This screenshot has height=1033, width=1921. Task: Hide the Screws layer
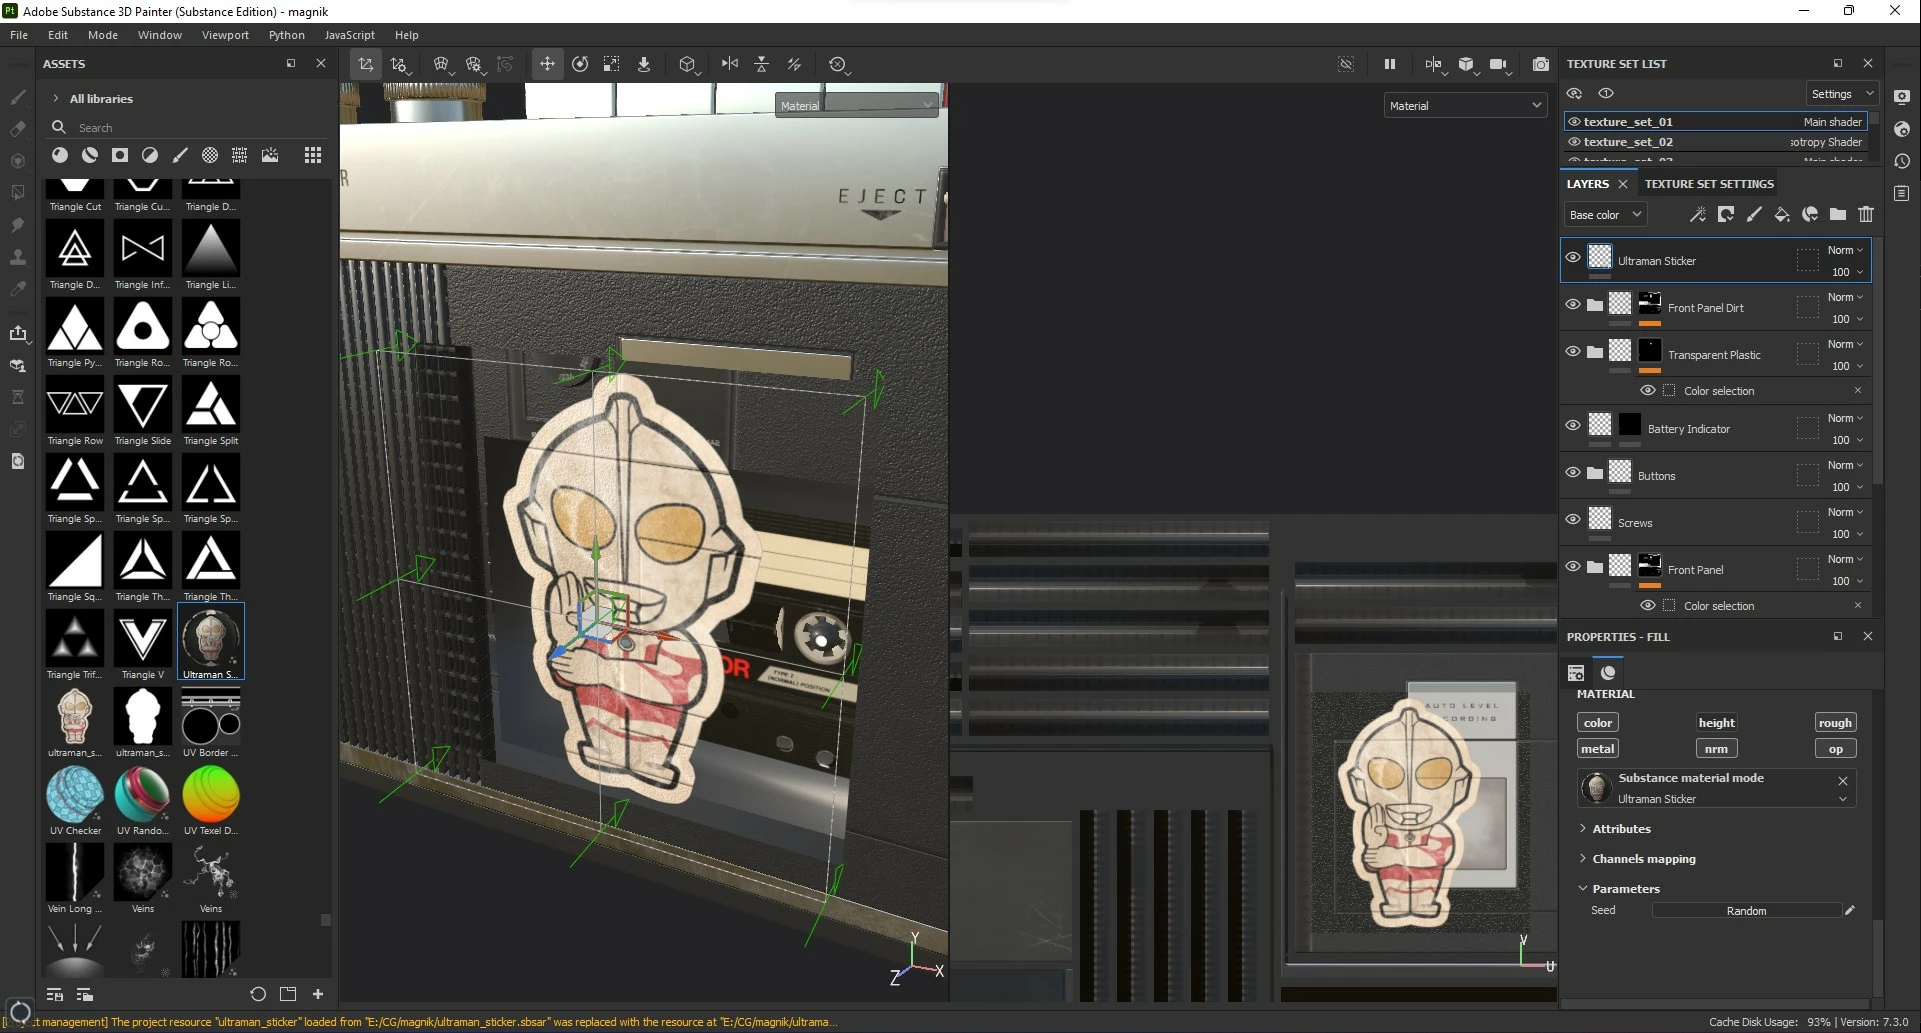pyautogui.click(x=1573, y=520)
